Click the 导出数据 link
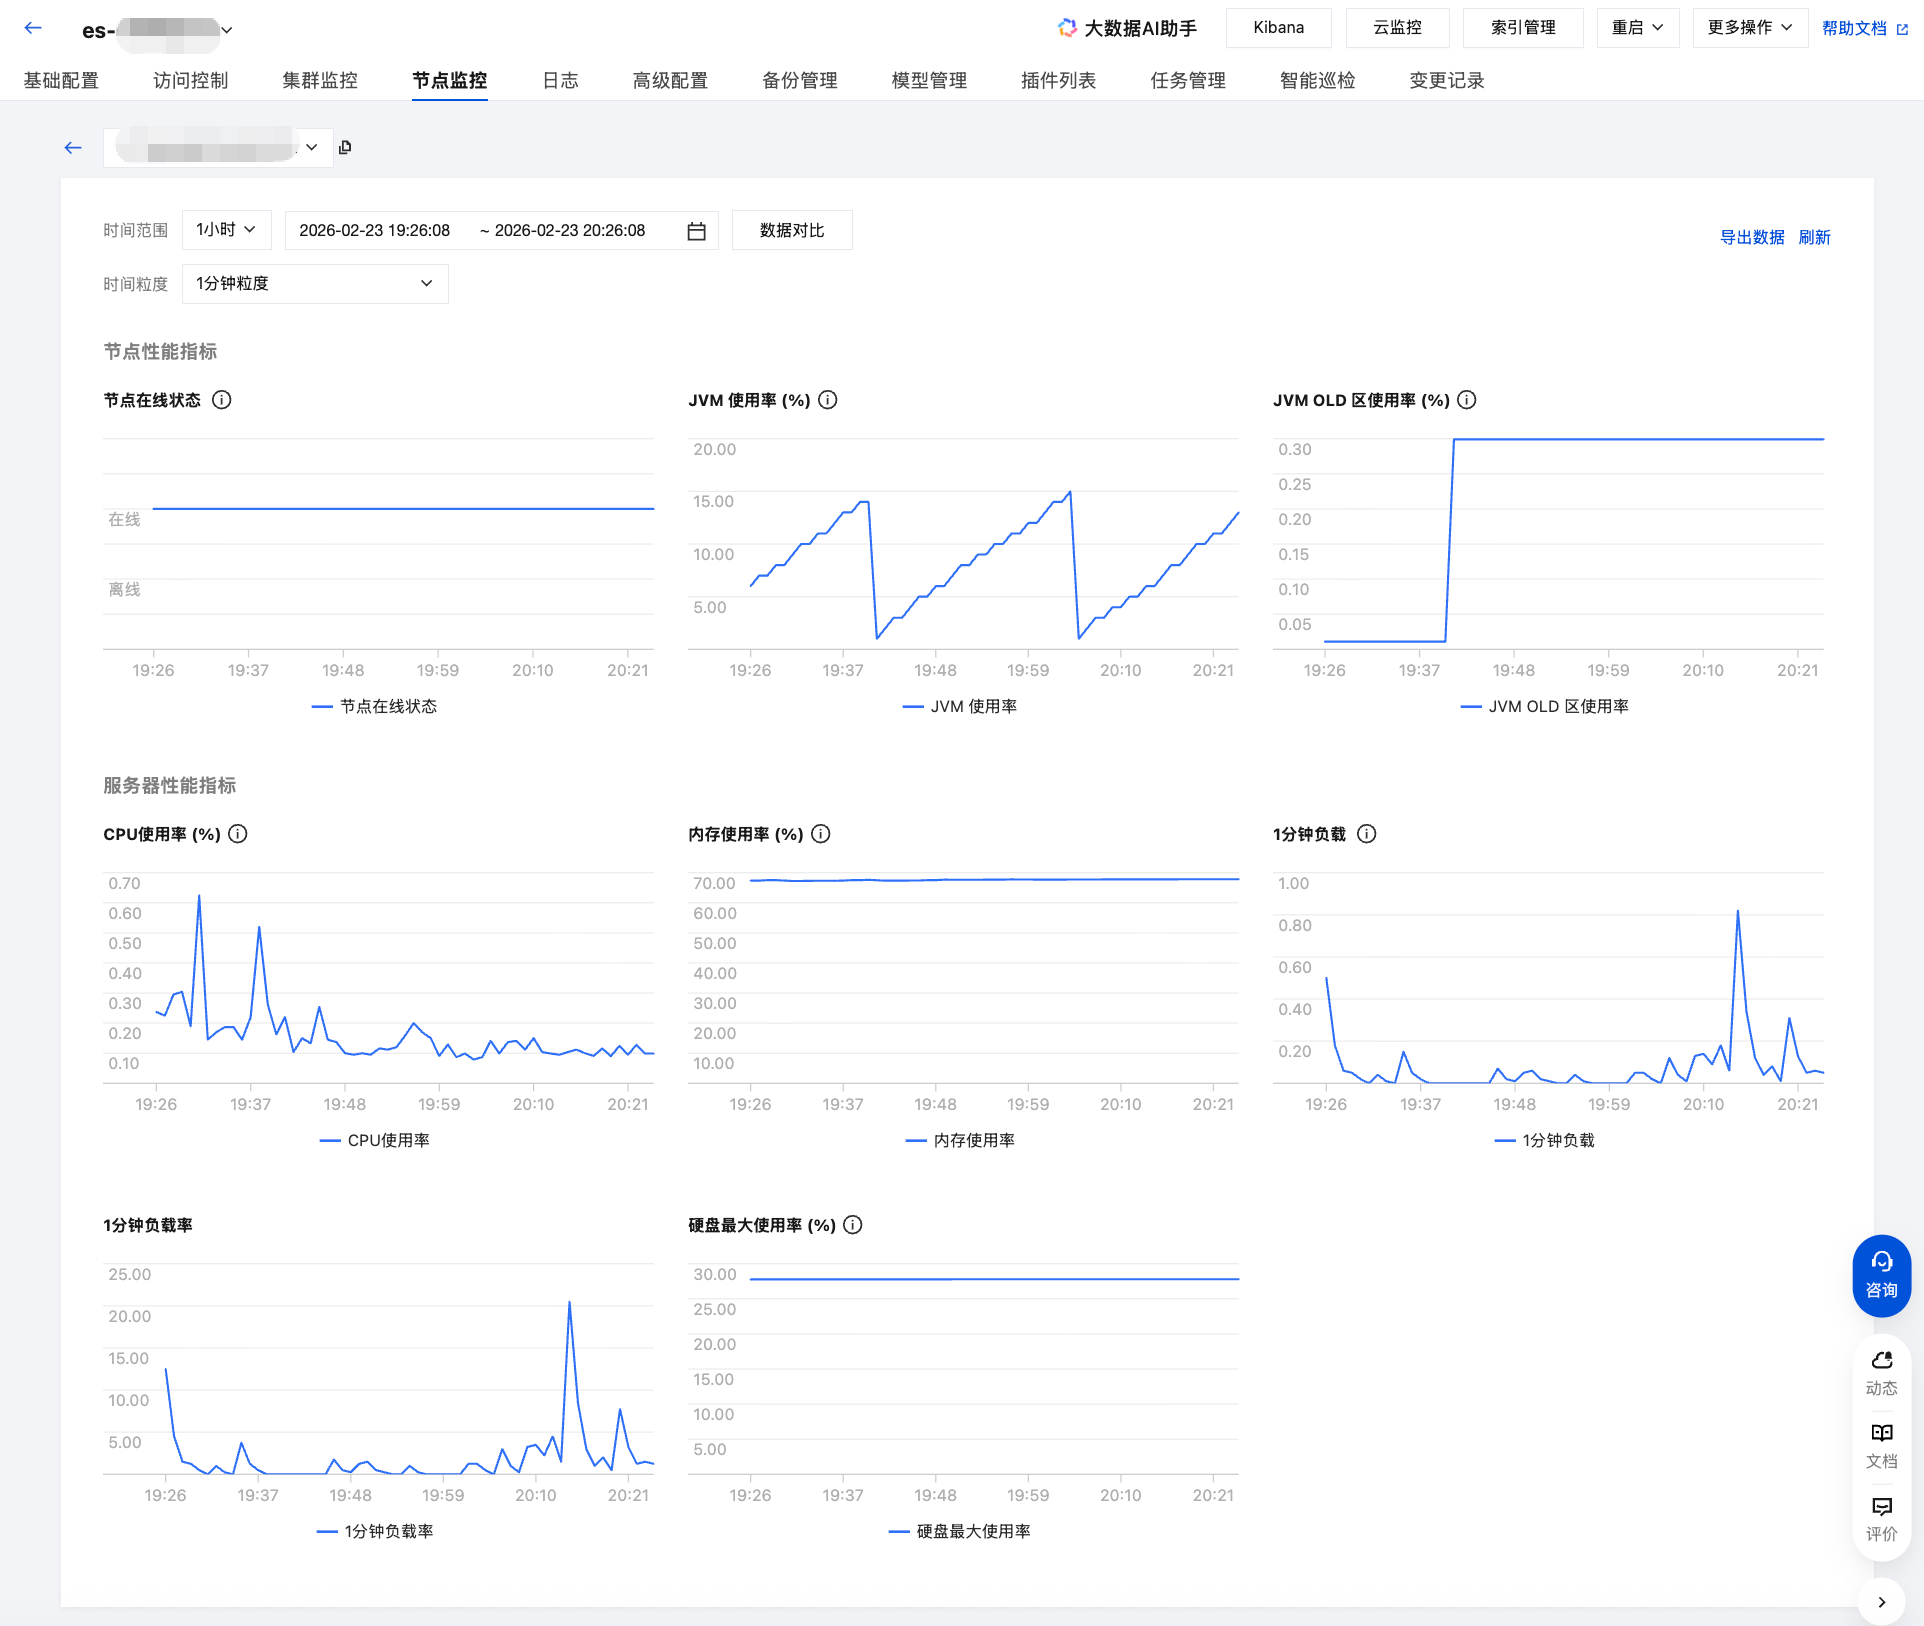 [1751, 238]
